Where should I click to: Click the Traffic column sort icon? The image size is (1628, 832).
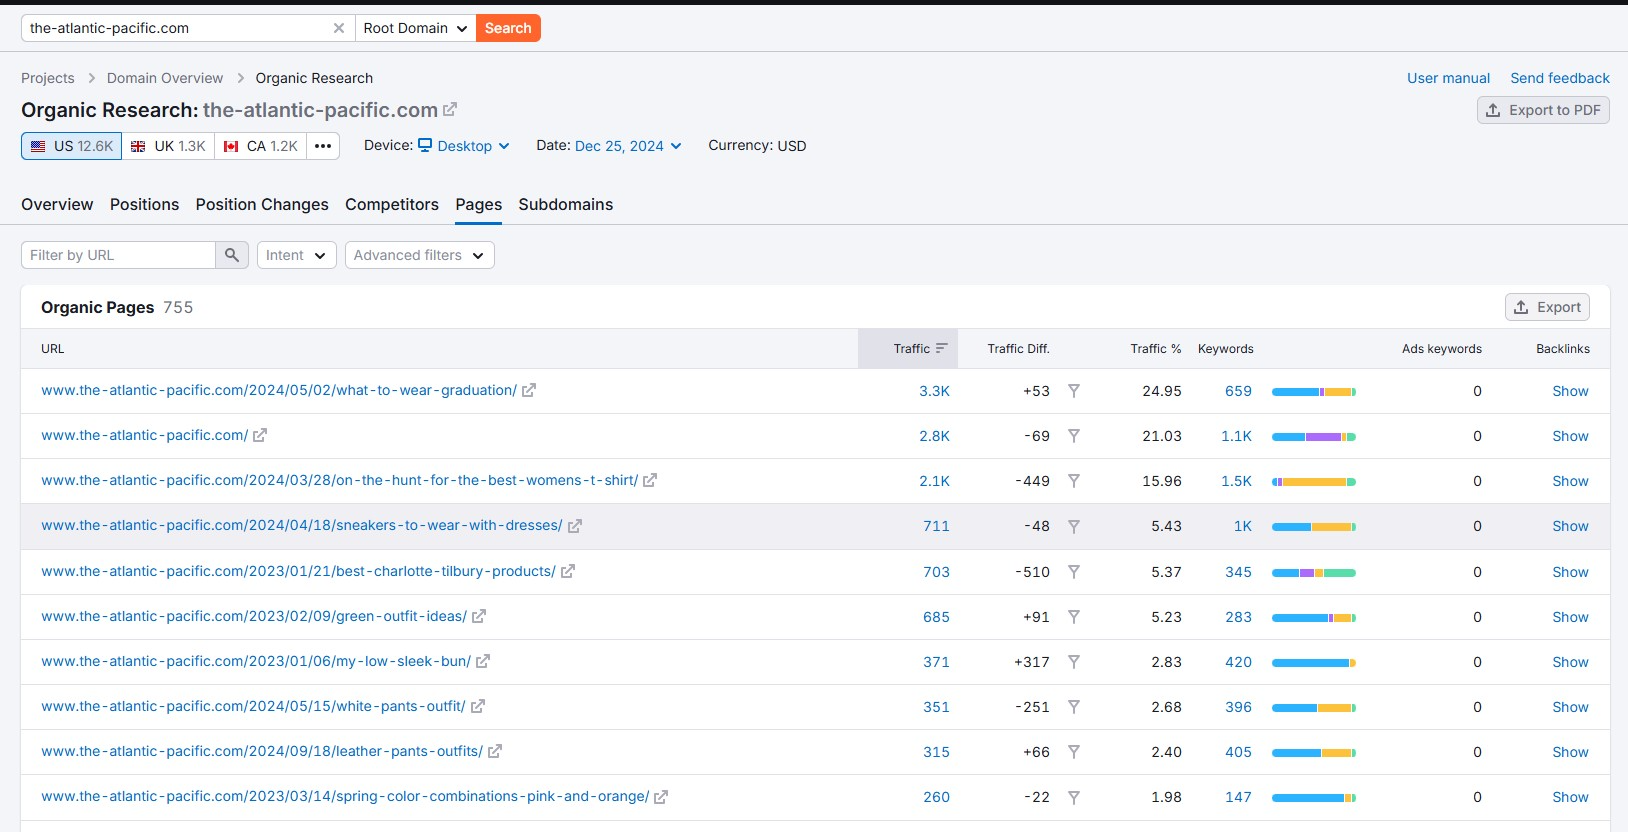pos(941,348)
